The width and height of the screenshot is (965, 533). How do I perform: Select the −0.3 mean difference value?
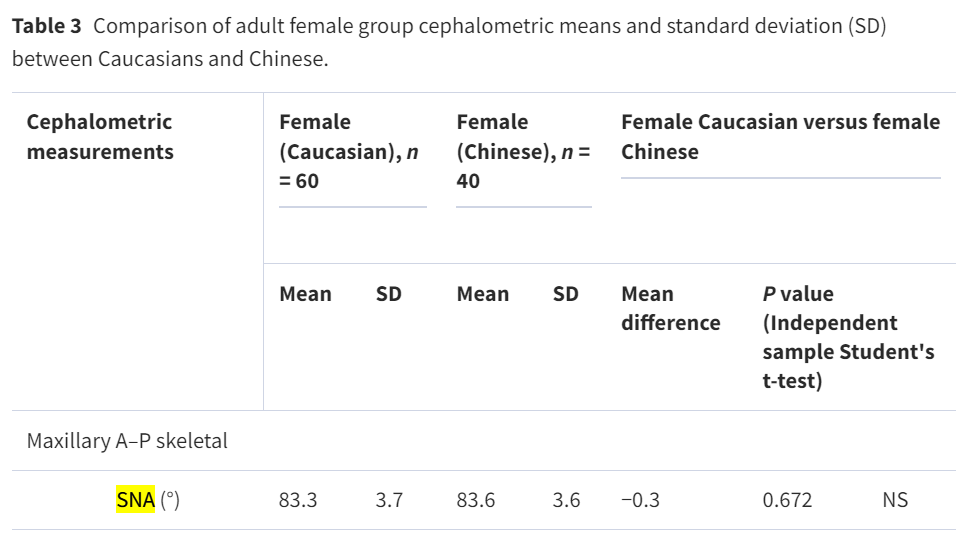click(640, 500)
